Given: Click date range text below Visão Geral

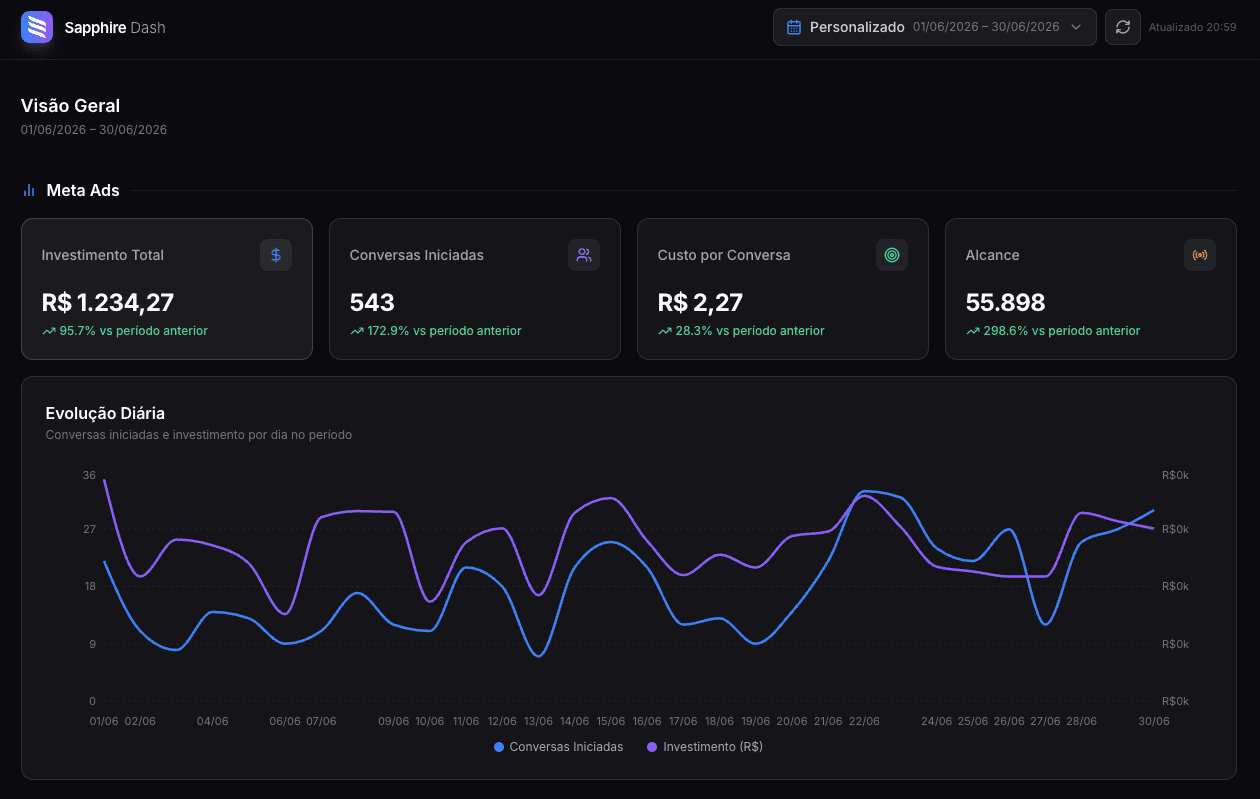Looking at the screenshot, I should 94,130.
